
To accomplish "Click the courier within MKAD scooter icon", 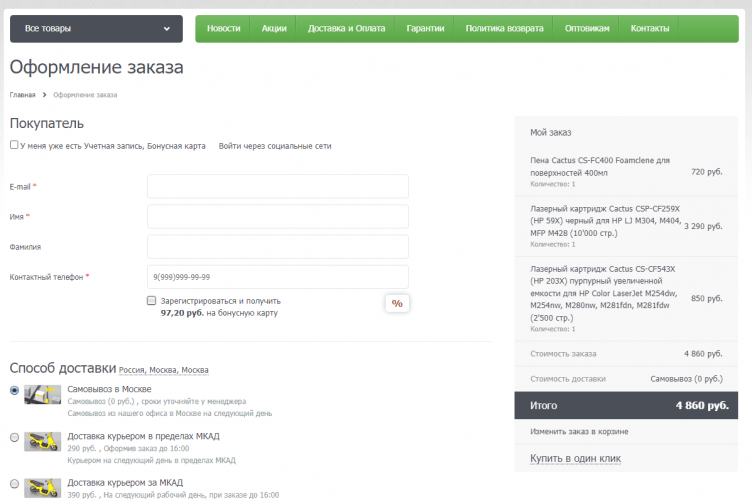I will pos(43,441).
